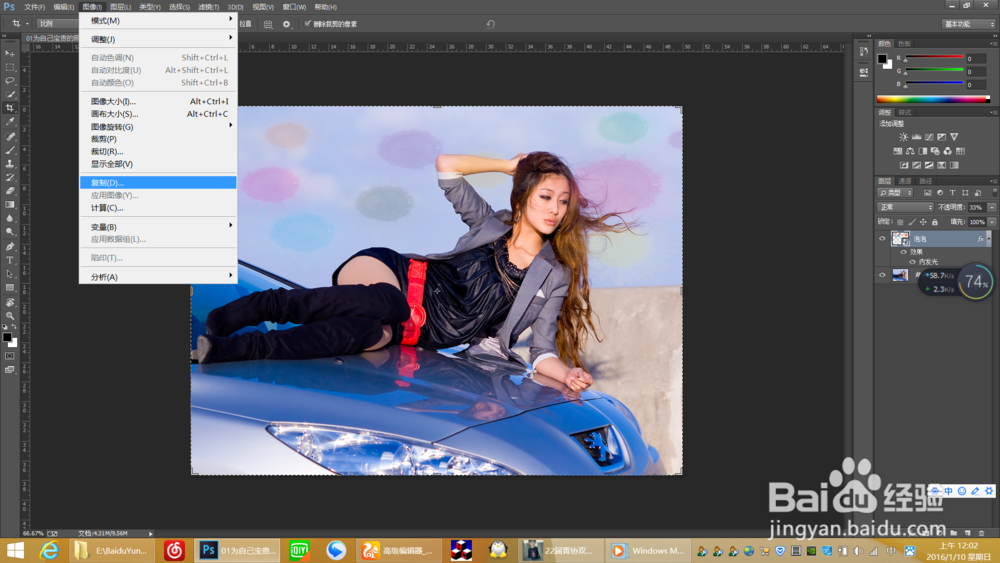The image size is (1000, 563).
Task: Choose 计算(C)... menu entry
Action: click(x=158, y=208)
